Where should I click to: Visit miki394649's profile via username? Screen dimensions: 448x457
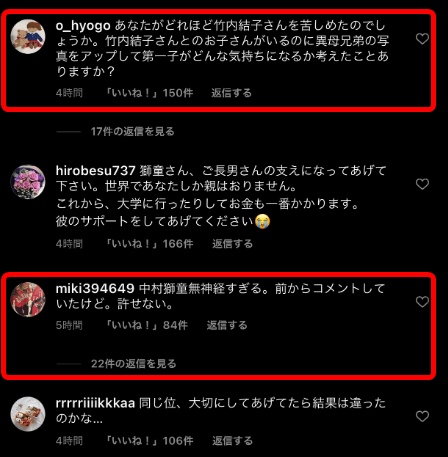[95, 288]
